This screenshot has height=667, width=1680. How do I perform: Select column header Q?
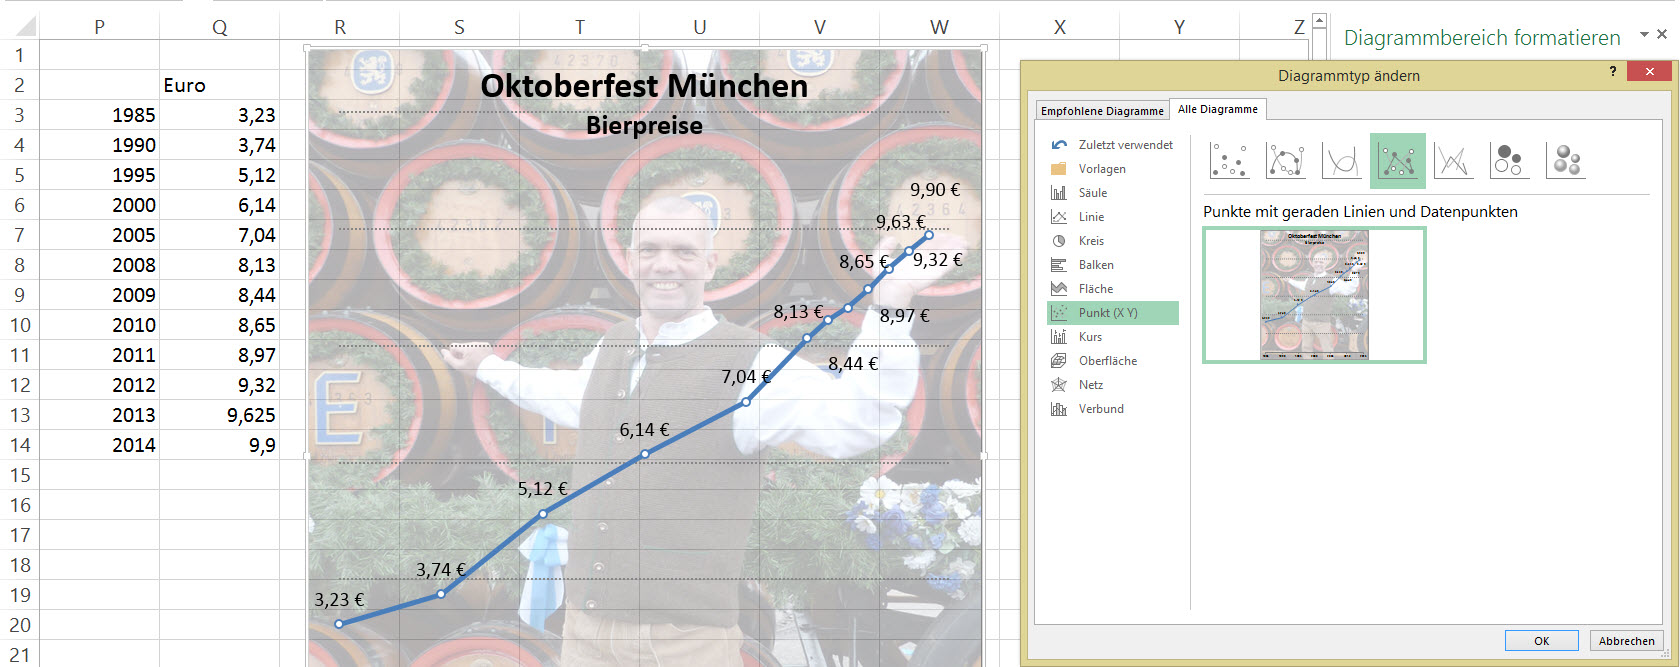coord(219,27)
